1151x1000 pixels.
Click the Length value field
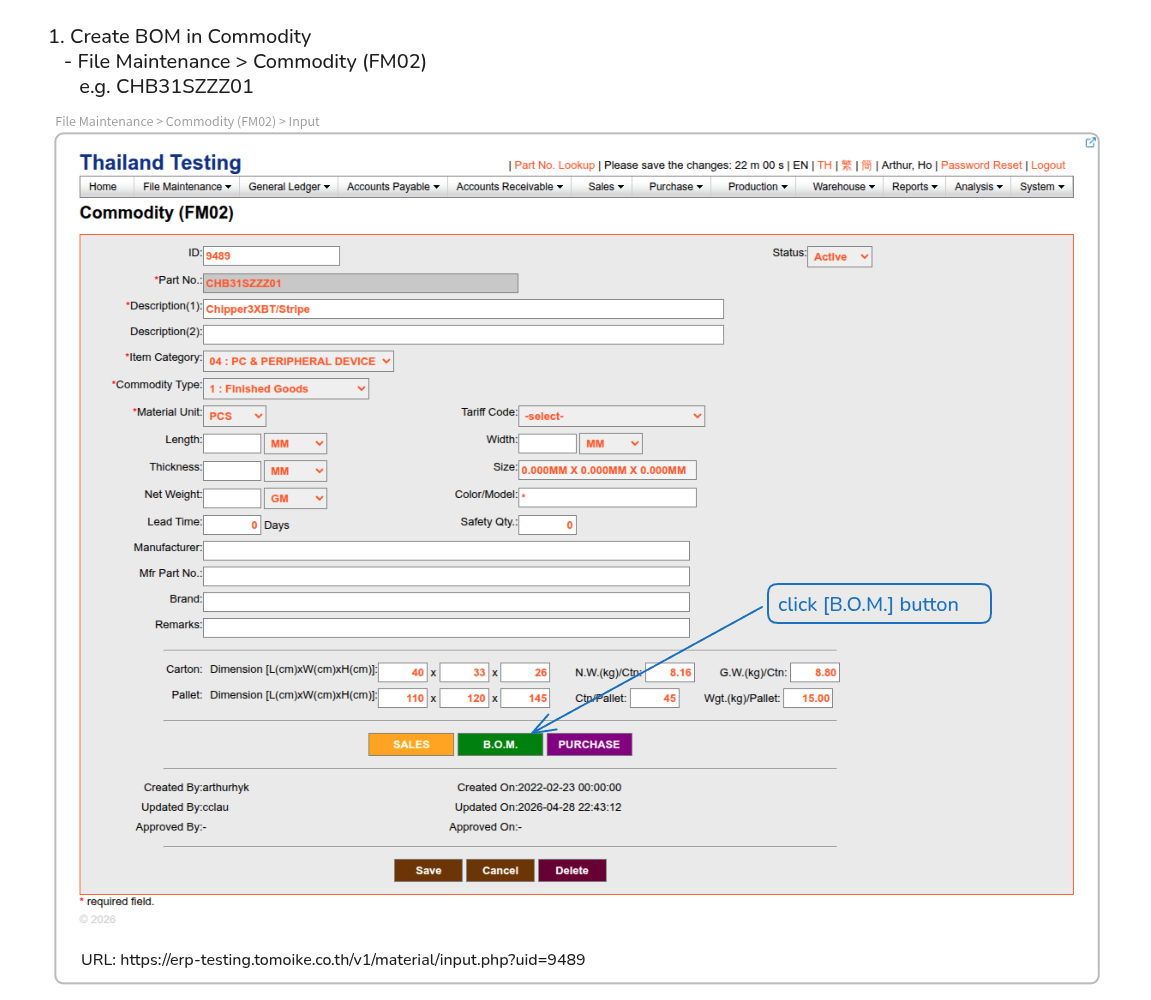coord(232,443)
